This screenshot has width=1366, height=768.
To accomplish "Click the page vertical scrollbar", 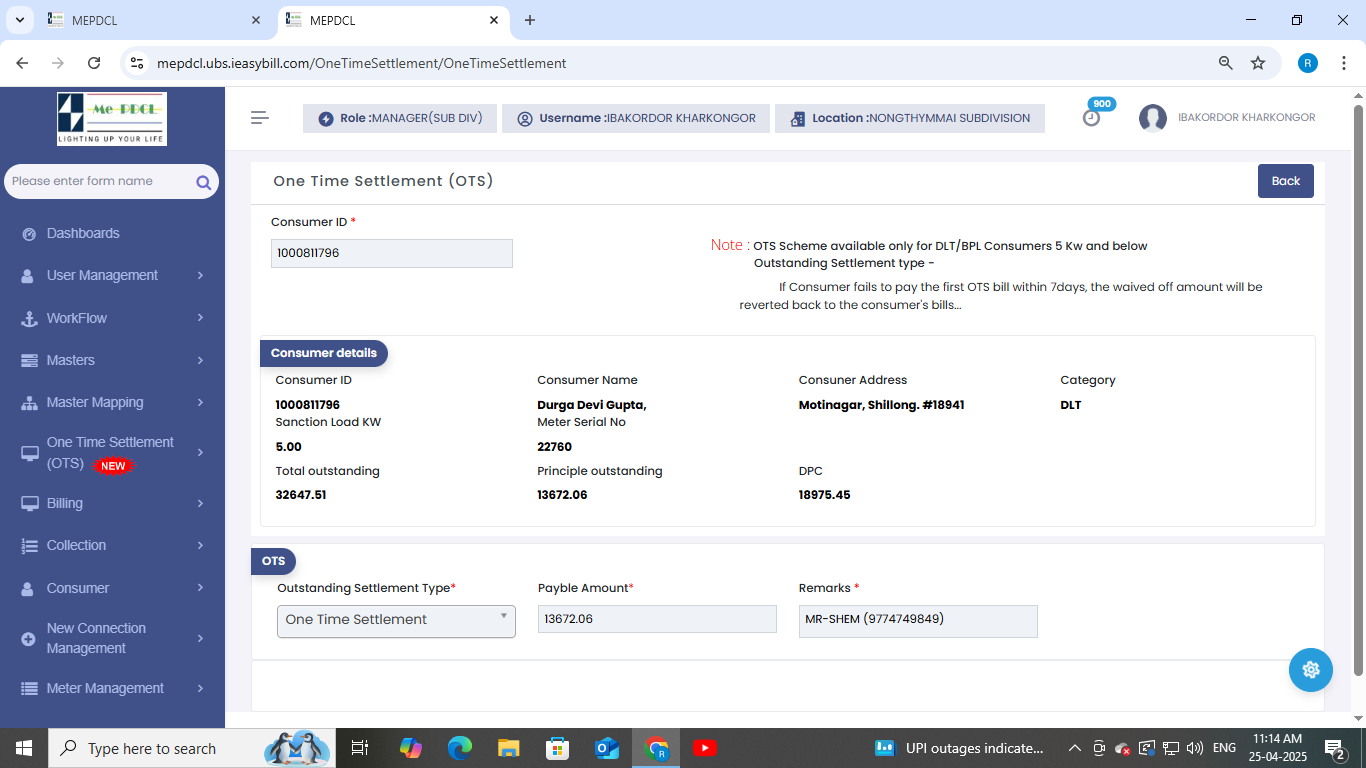I will [x=1358, y=390].
